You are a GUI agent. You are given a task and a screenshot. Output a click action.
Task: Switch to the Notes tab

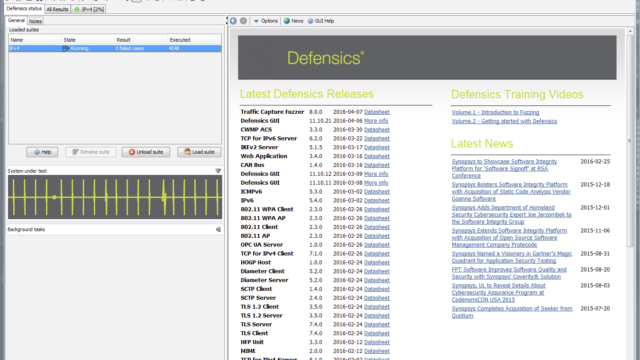point(36,21)
